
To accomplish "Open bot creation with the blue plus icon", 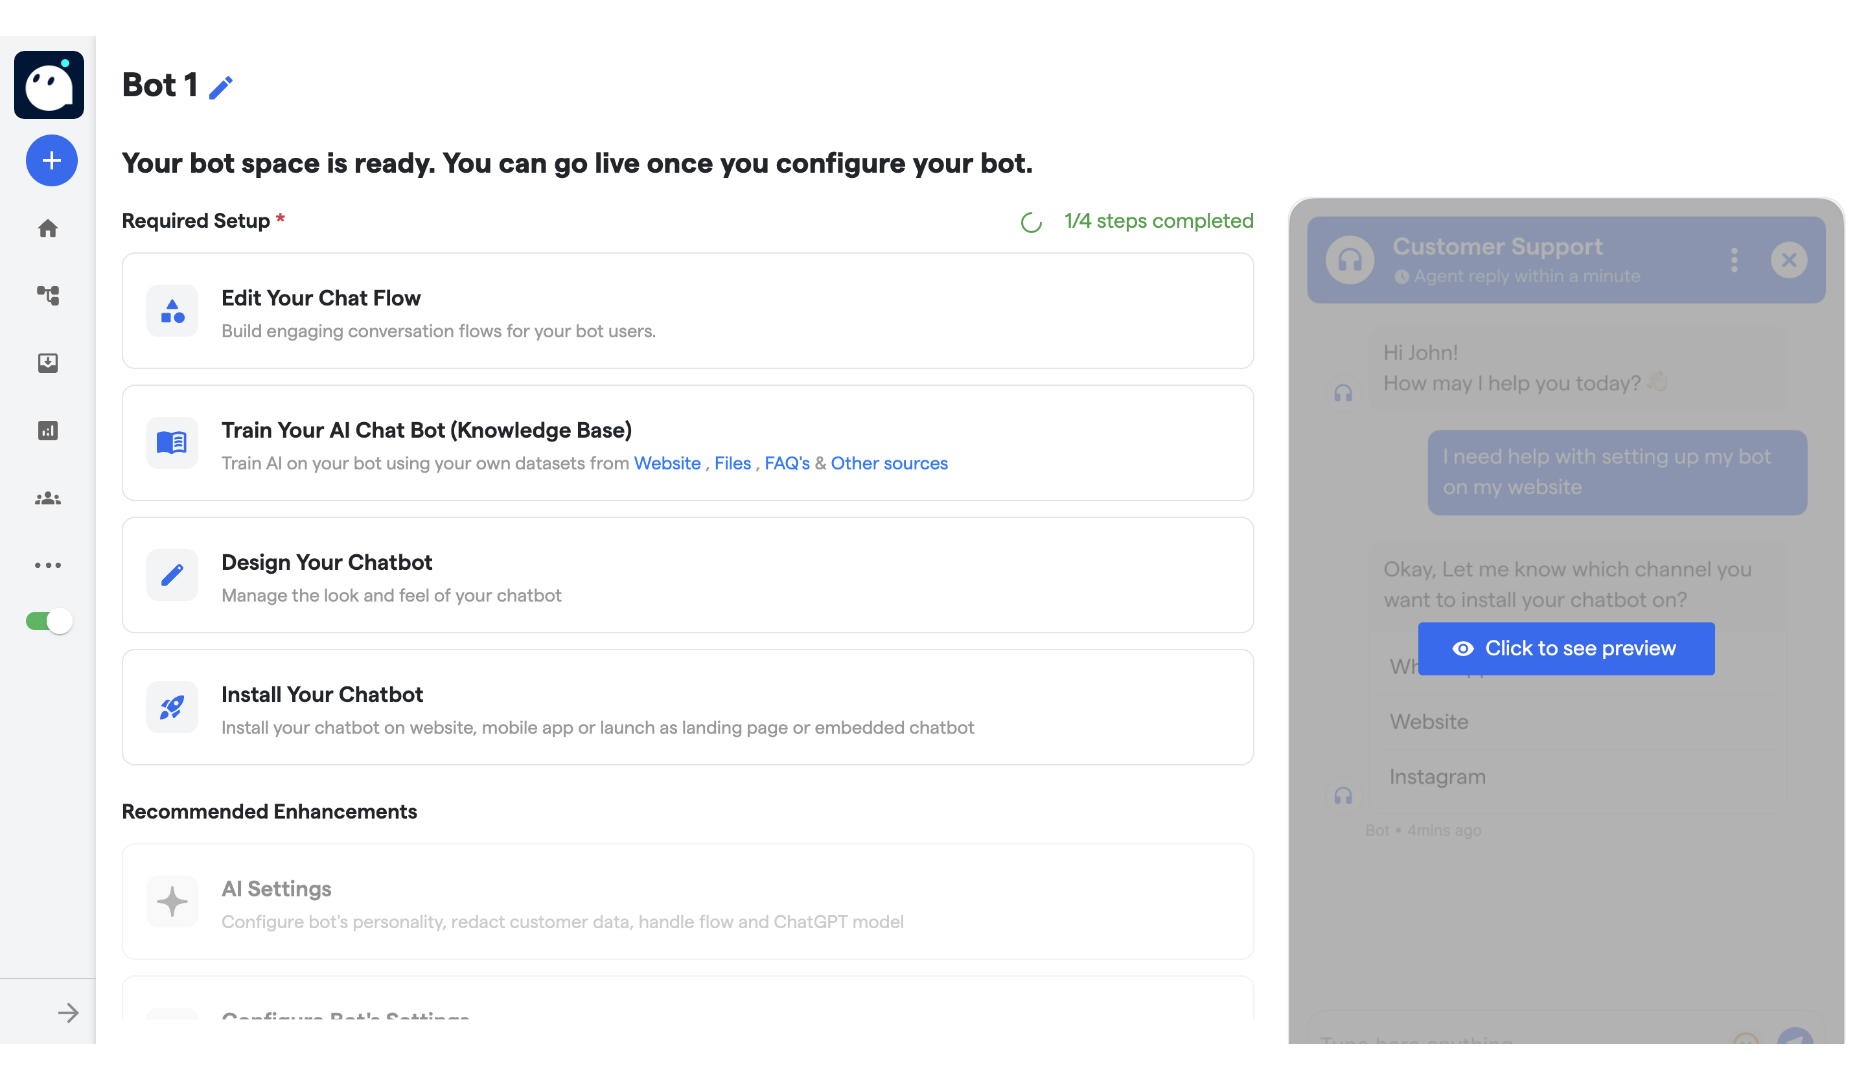I will 51,160.
